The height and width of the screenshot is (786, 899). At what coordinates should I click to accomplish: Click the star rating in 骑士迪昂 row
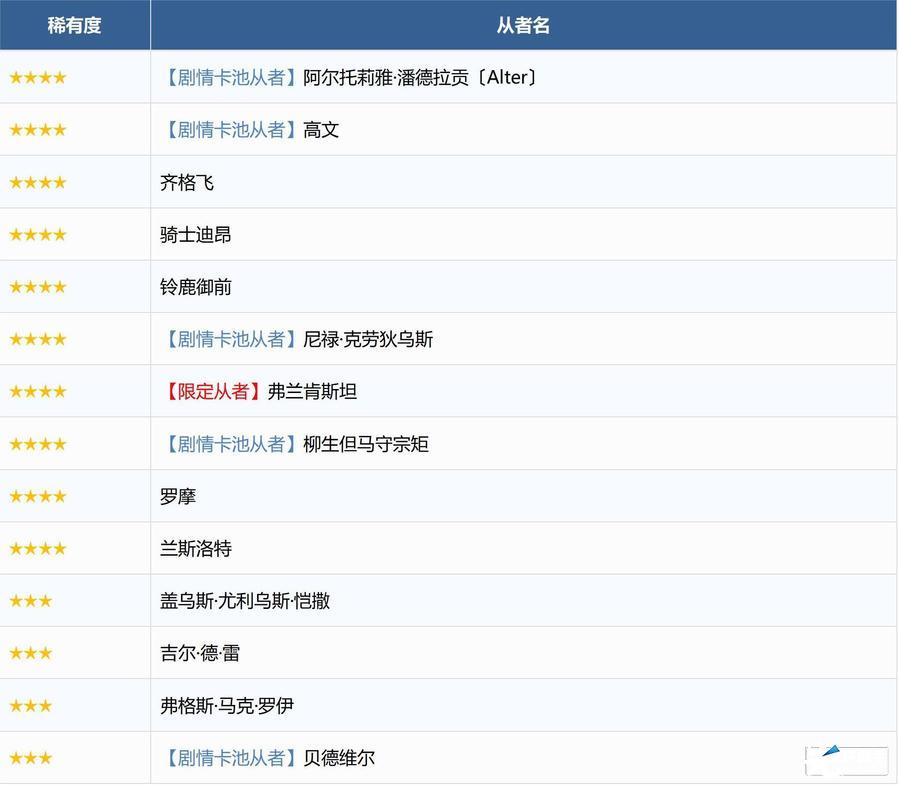(38, 235)
